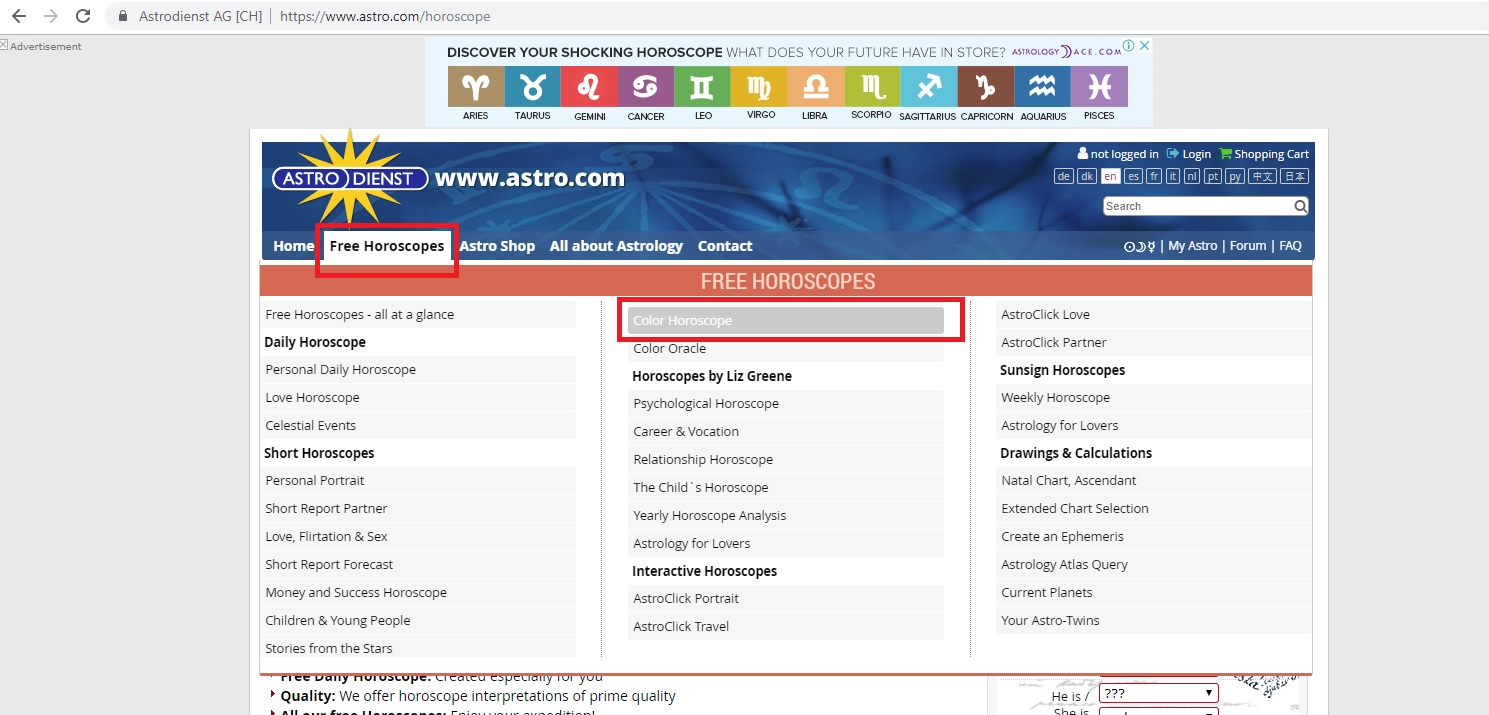
Task: Open the Home menu
Action: point(294,246)
